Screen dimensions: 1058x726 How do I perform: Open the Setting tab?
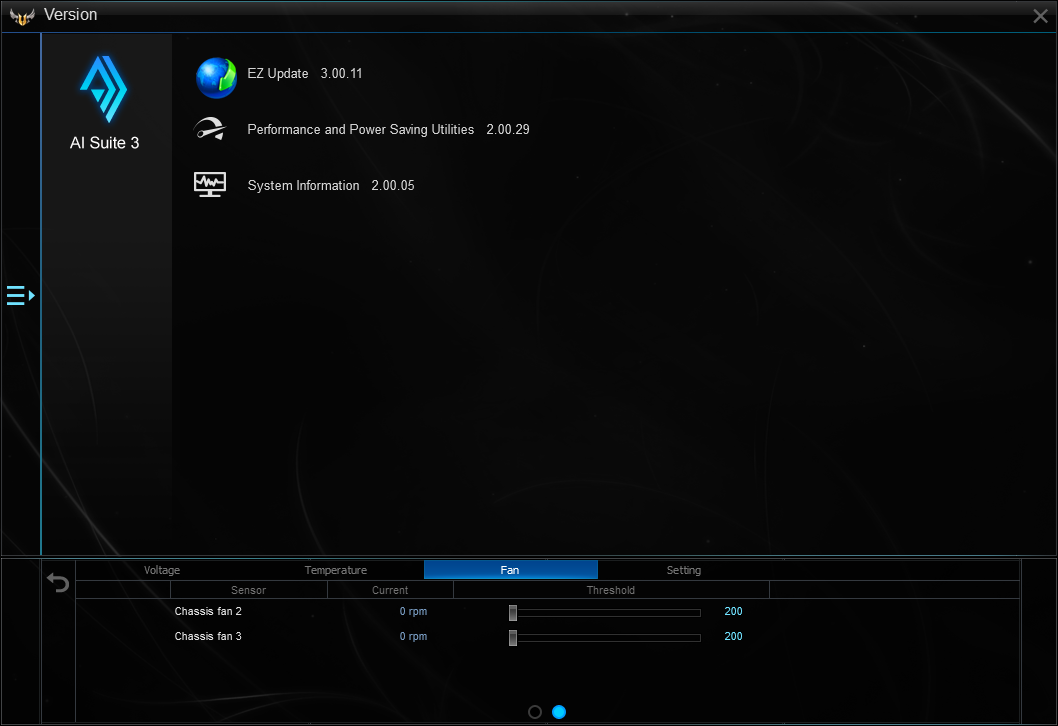(684, 570)
